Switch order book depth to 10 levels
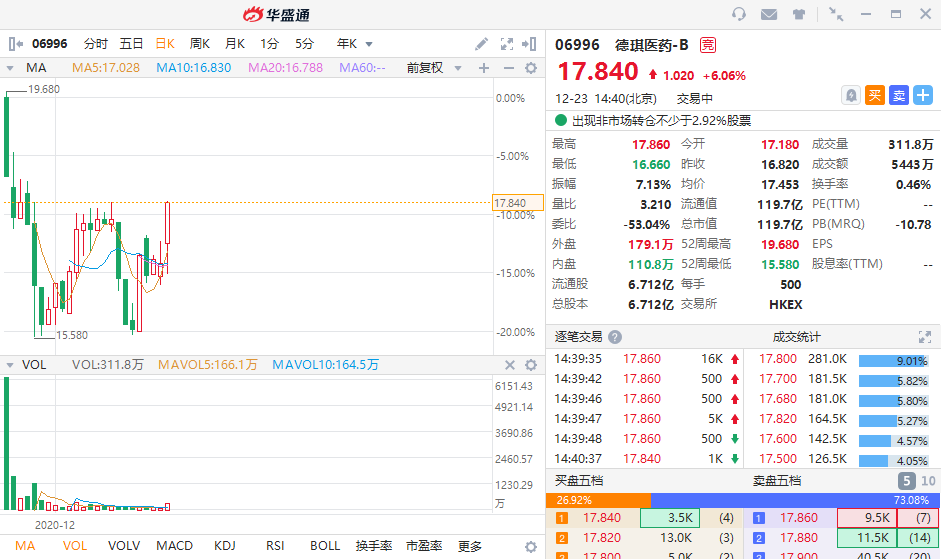The width and height of the screenshot is (941, 559). 928,481
